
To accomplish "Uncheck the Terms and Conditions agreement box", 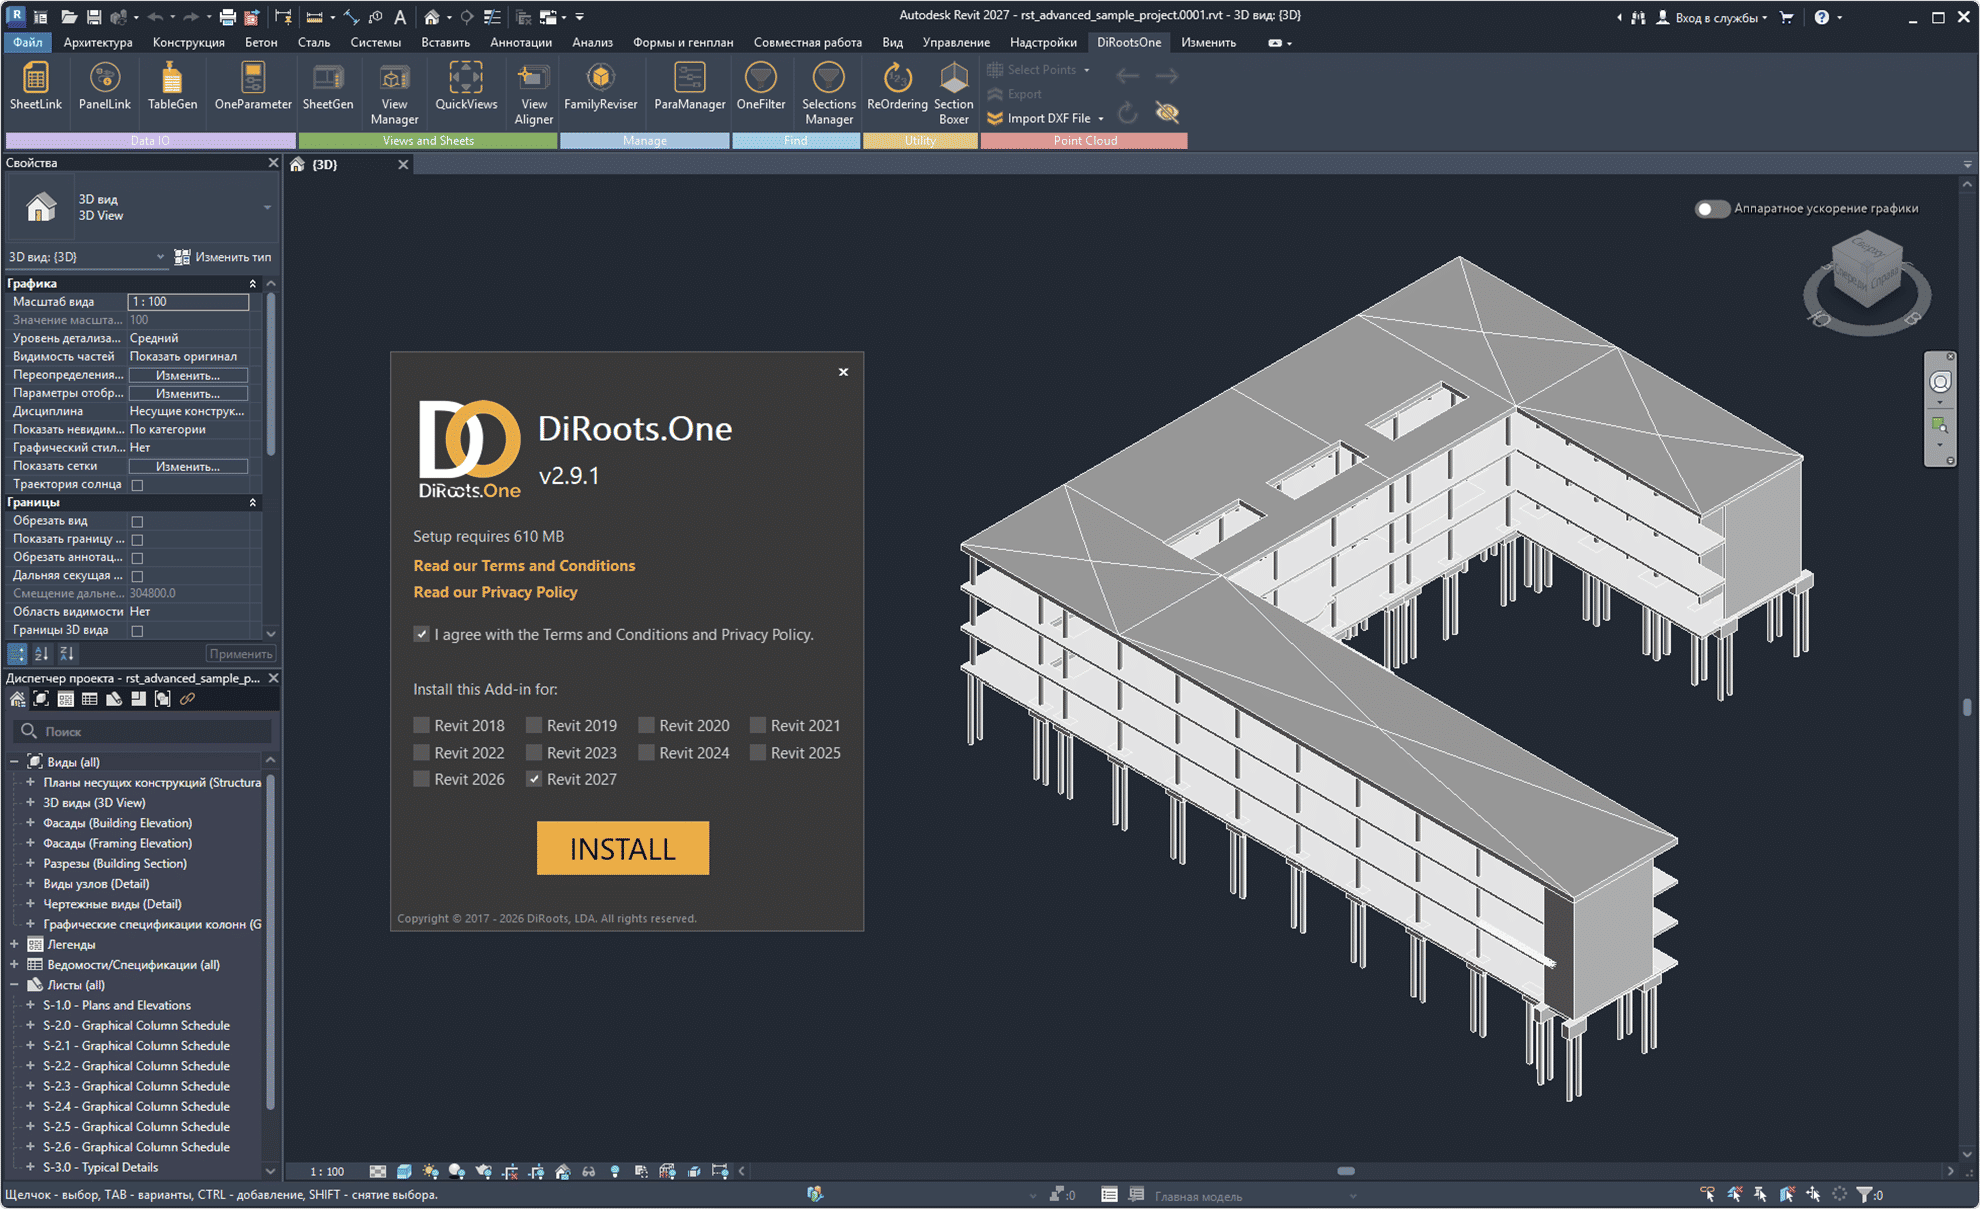I will pyautogui.click(x=421, y=634).
